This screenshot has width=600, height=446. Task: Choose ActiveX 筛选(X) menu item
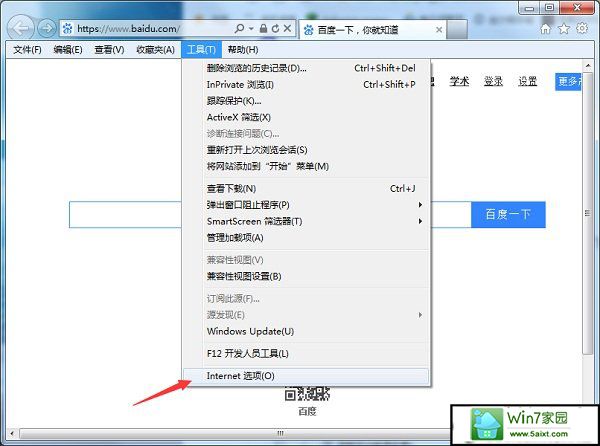pyautogui.click(x=306, y=117)
